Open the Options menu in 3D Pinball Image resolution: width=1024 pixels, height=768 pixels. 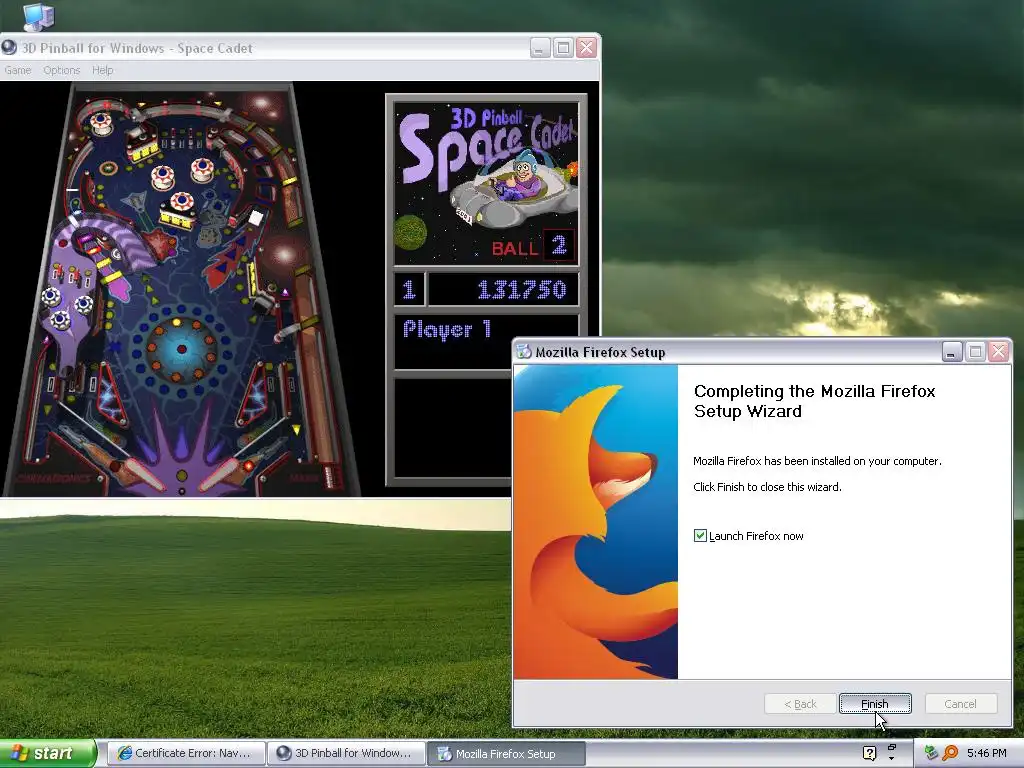61,70
